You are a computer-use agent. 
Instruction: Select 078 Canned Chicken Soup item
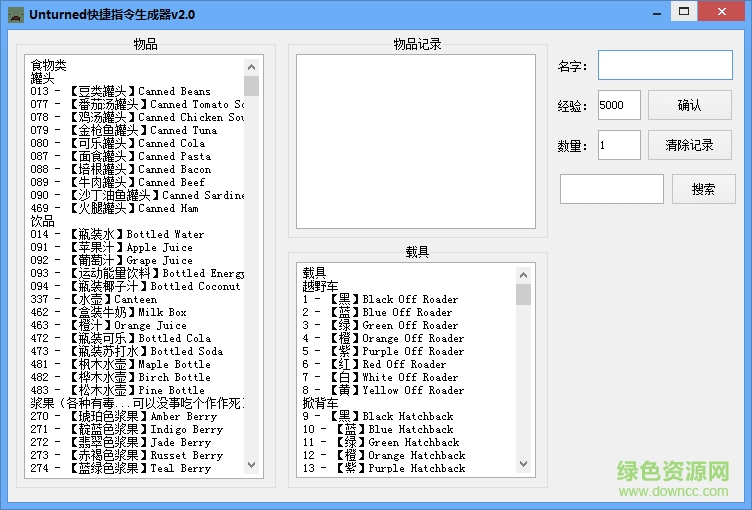(137, 117)
